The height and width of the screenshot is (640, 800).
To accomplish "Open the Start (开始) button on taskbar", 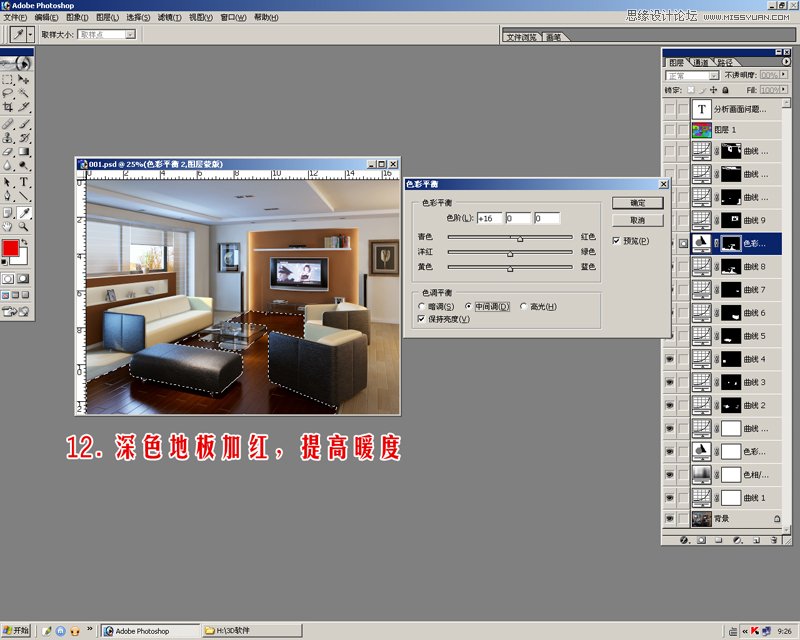I will (15, 630).
